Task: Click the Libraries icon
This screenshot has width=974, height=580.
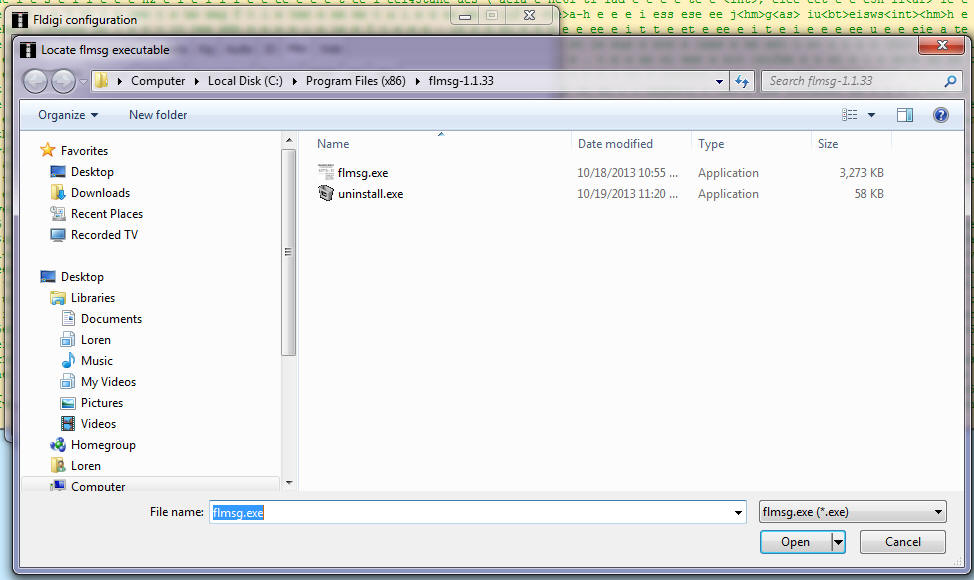Action: click(x=58, y=298)
